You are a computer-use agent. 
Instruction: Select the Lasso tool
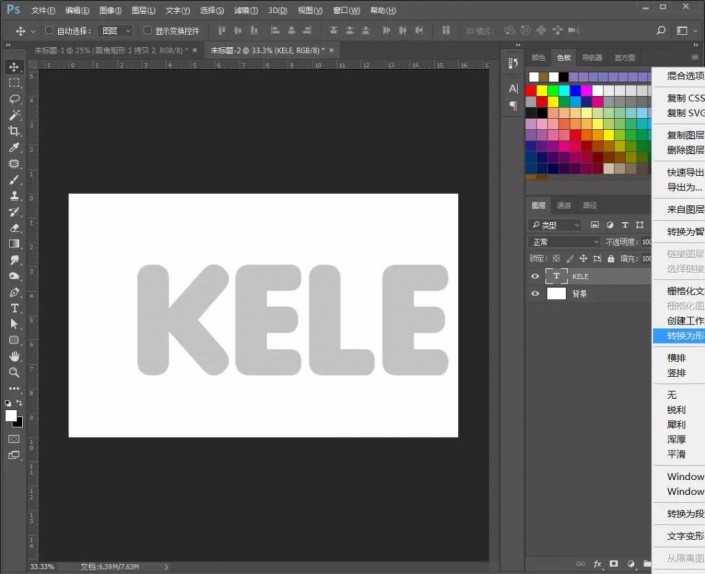click(14, 99)
